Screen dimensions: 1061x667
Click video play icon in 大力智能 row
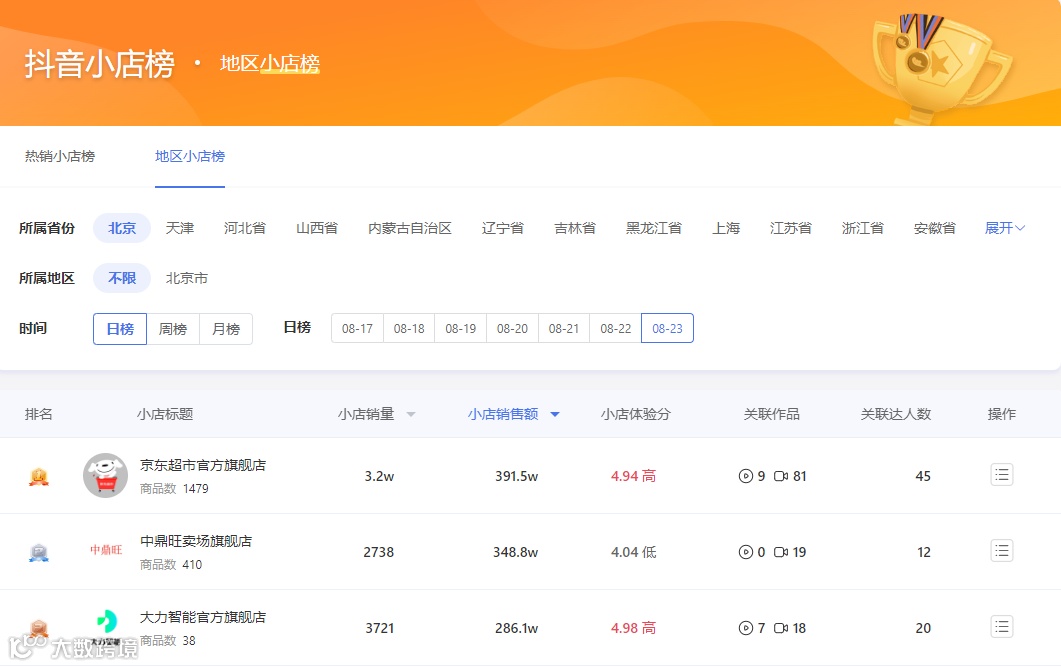(x=745, y=628)
